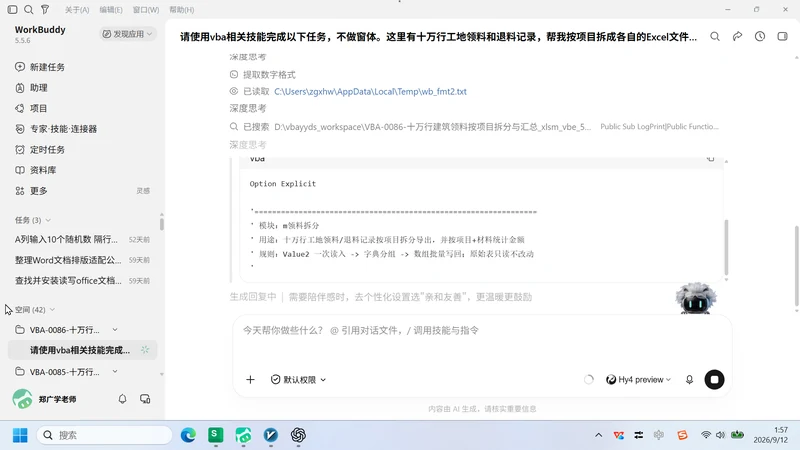Toggle the sidebar panel icon at top-left
Screen dimensions: 800x450
[x=13, y=9]
